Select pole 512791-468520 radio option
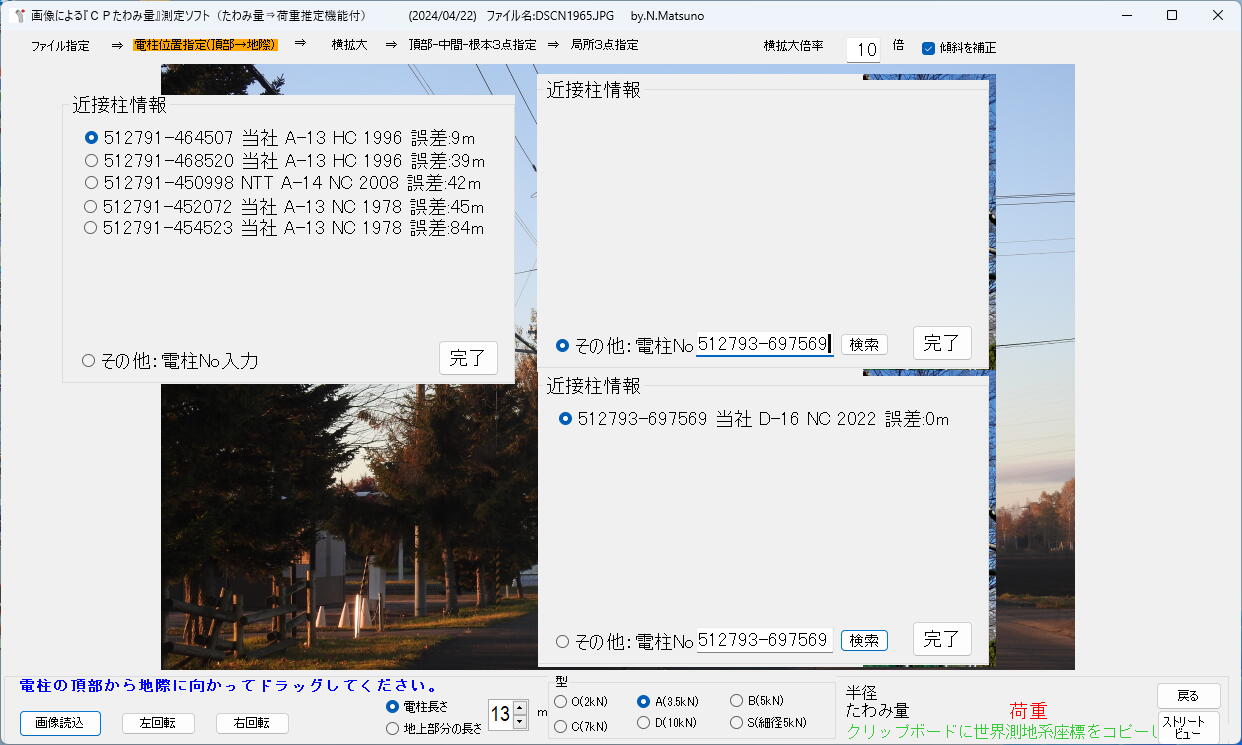 click(92, 161)
